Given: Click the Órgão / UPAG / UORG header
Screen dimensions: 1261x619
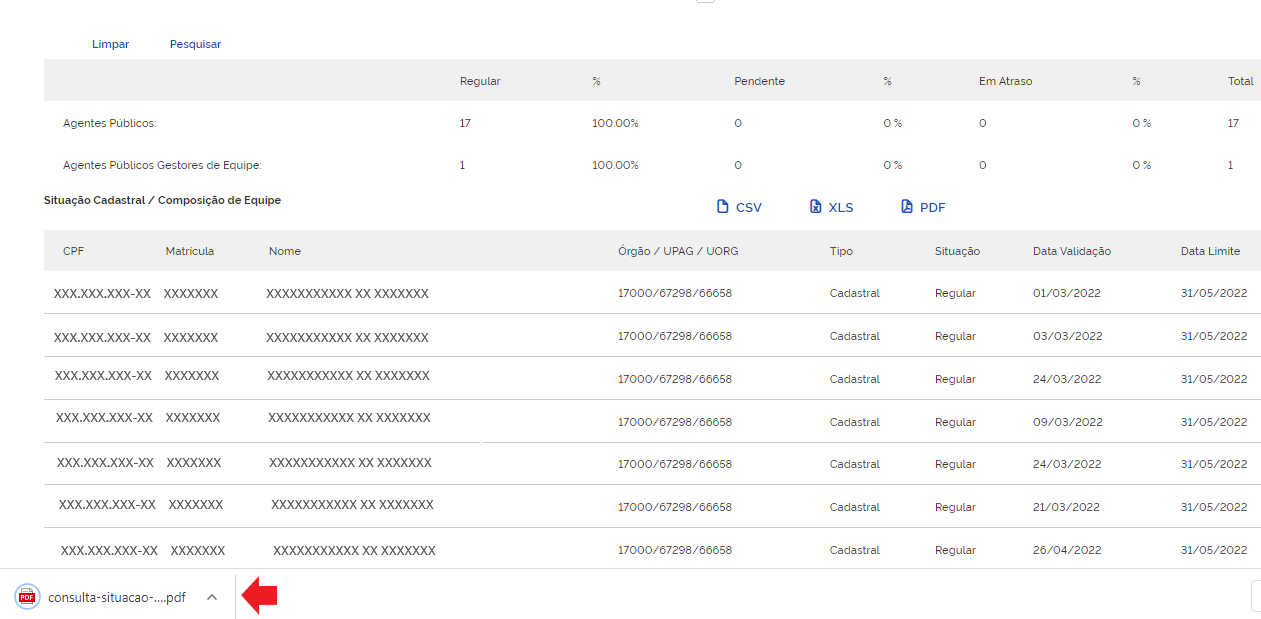Looking at the screenshot, I should point(678,251).
